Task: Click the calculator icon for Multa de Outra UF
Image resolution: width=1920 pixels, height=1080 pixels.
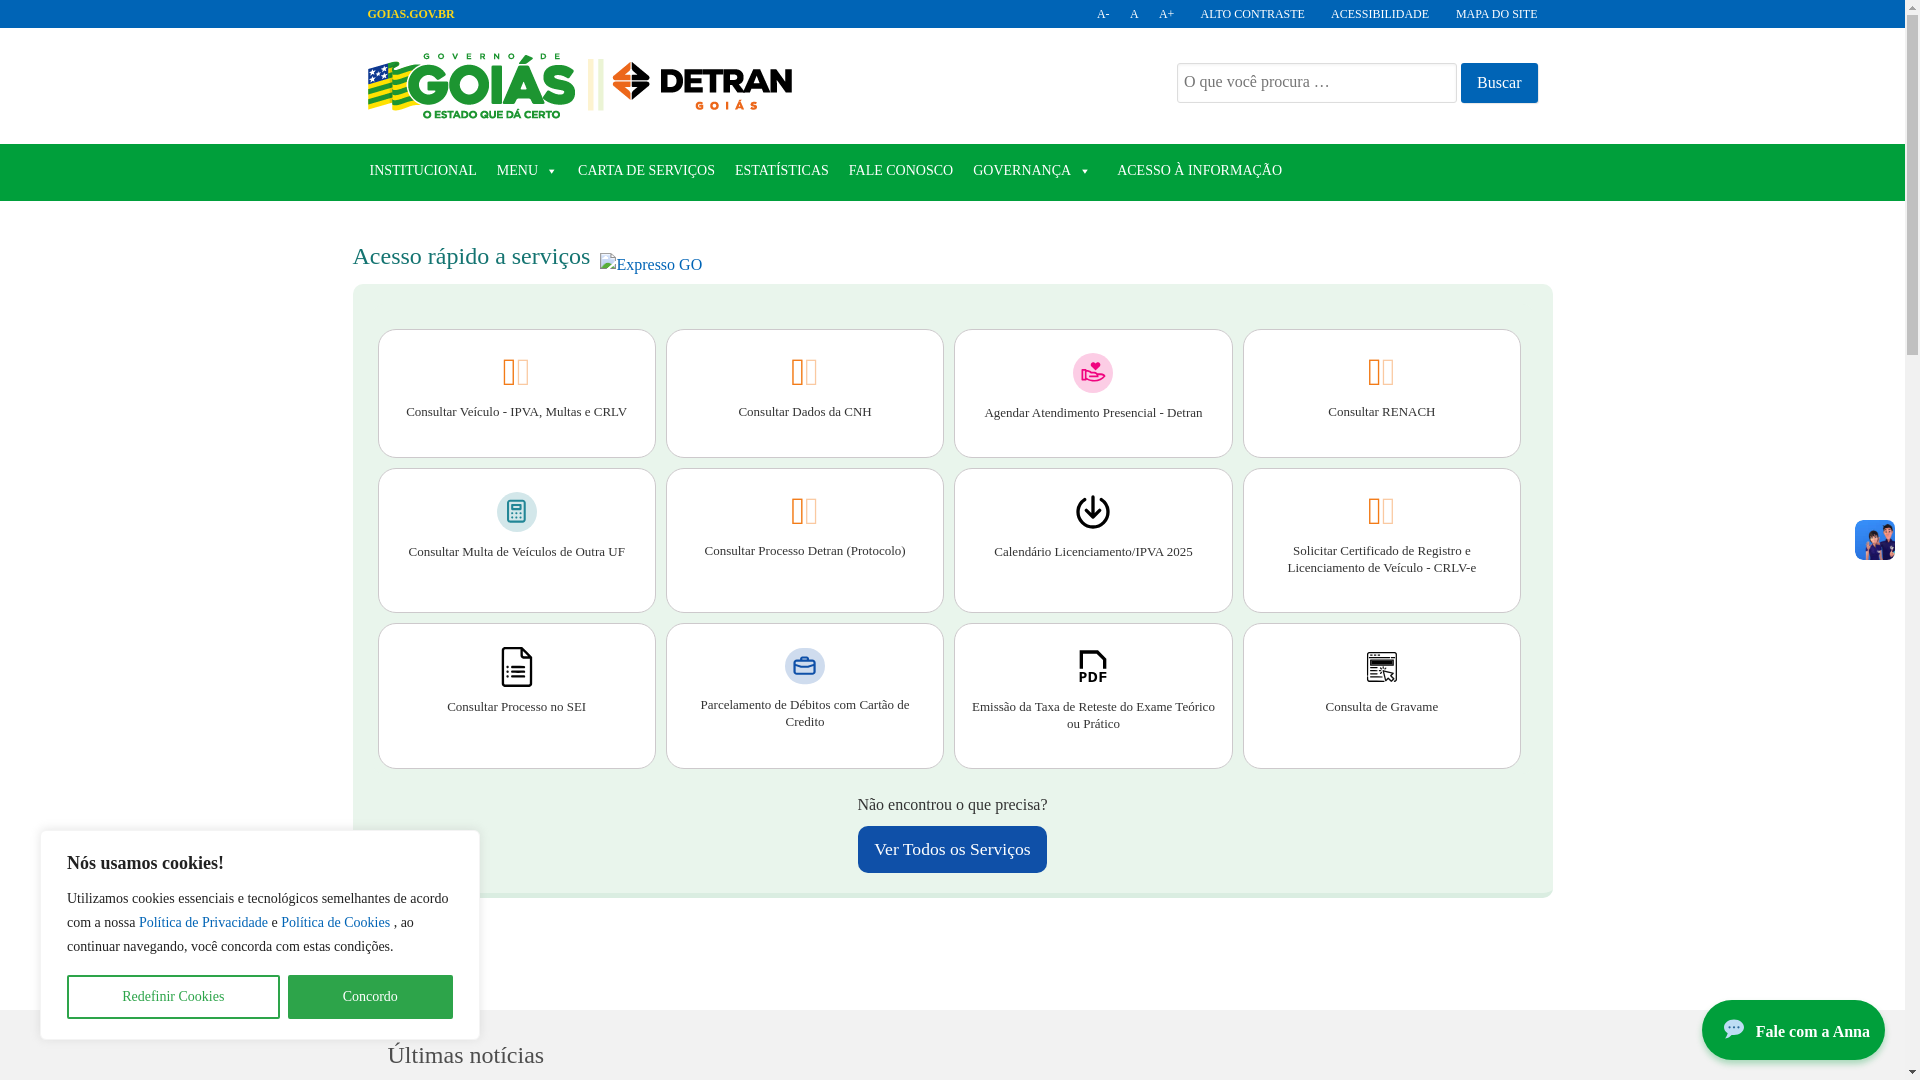Action: [516, 512]
